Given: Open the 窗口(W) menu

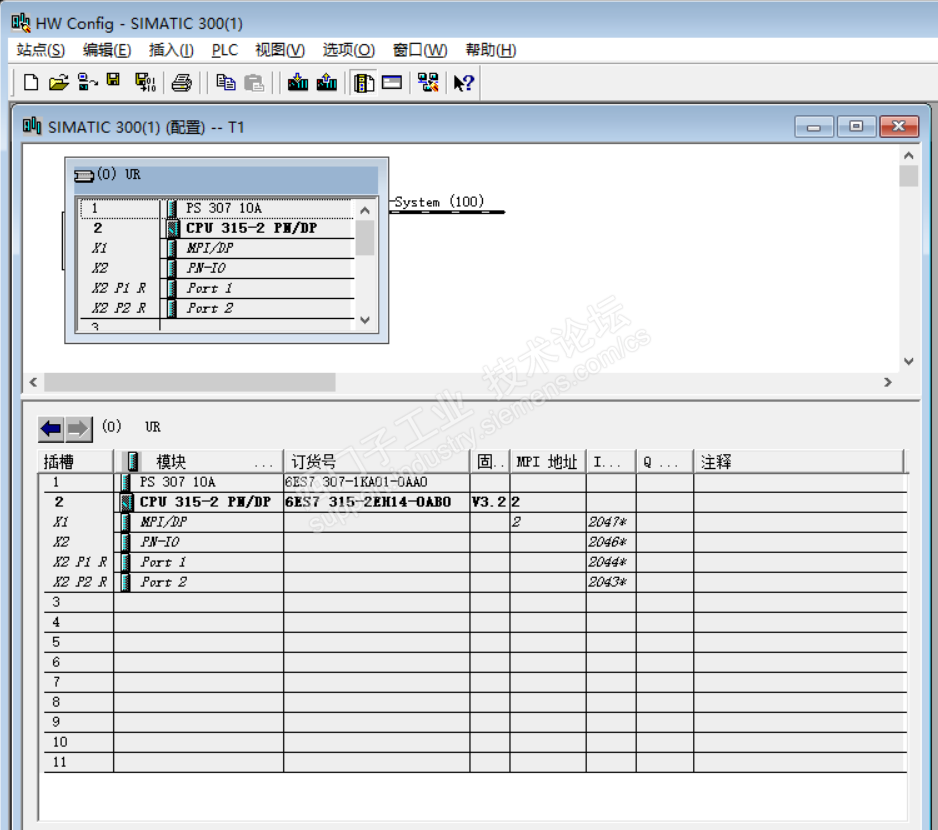Looking at the screenshot, I should [x=420, y=50].
